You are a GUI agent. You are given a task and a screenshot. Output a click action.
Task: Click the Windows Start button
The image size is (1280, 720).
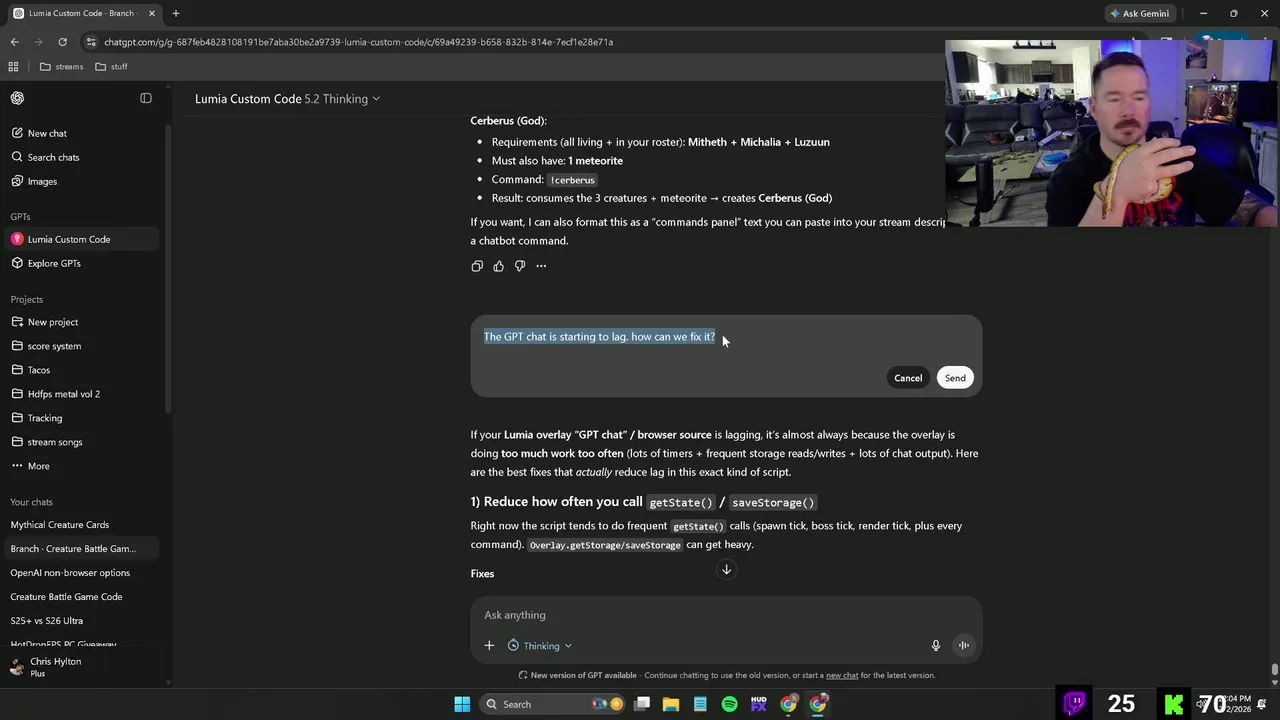462,704
